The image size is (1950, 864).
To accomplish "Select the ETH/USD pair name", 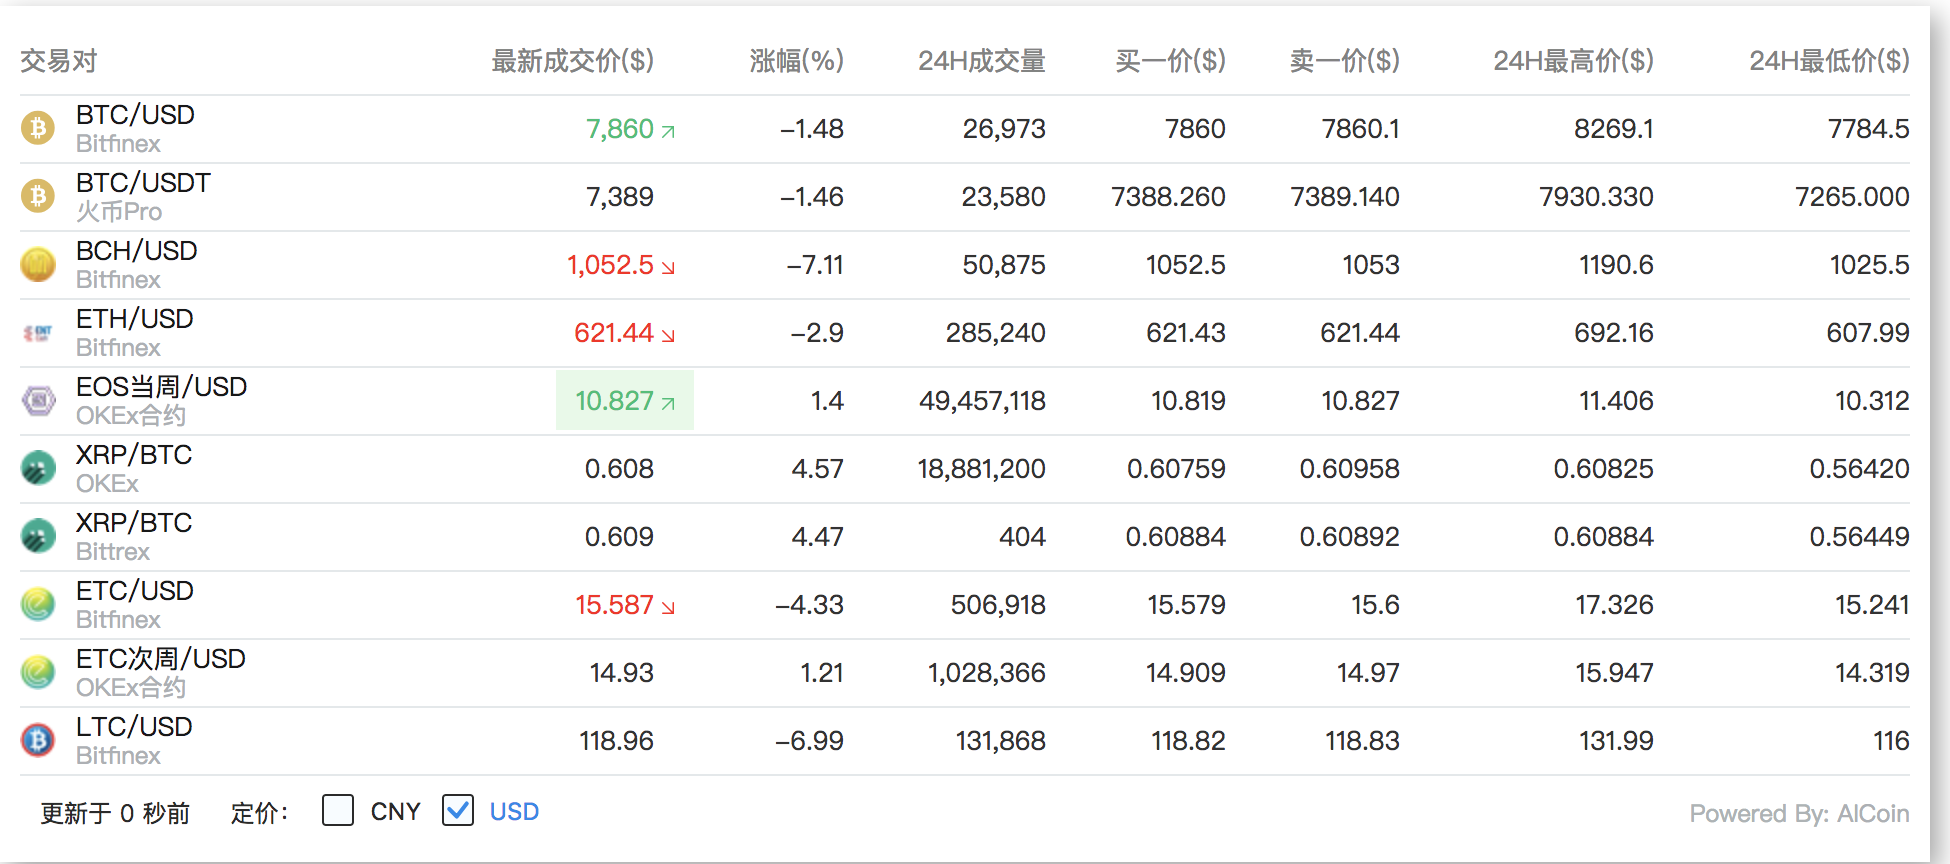I will click(135, 319).
